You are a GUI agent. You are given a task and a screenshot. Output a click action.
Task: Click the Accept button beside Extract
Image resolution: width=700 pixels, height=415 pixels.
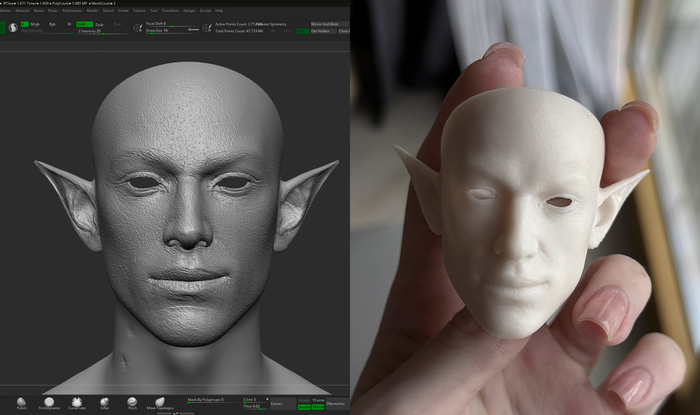(x=304, y=400)
